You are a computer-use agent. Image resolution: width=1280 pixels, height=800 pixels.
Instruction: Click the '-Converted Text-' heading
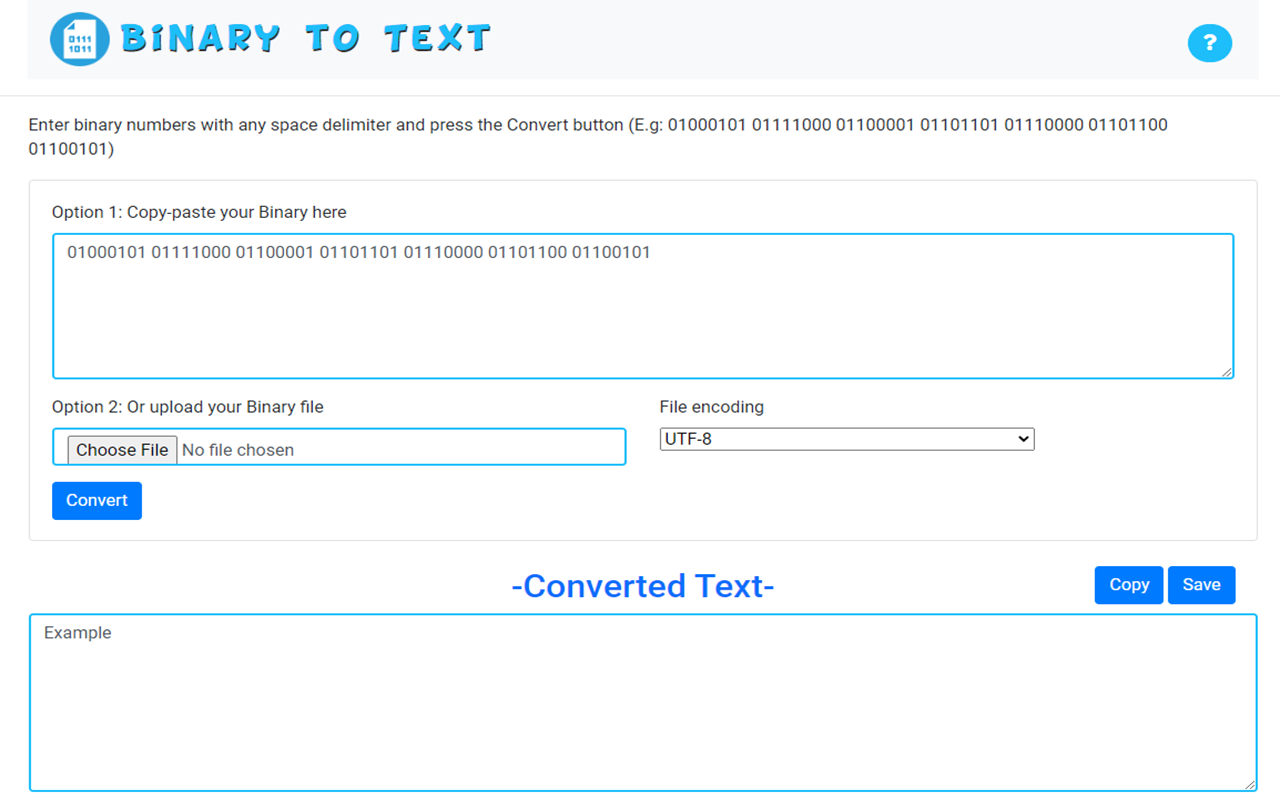pyautogui.click(x=642, y=586)
